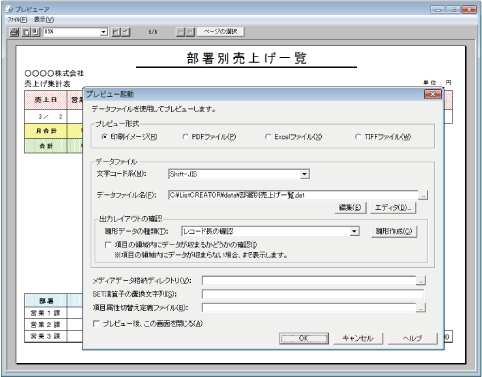
Task: Select the PDFファイル radio button
Action: point(185,137)
